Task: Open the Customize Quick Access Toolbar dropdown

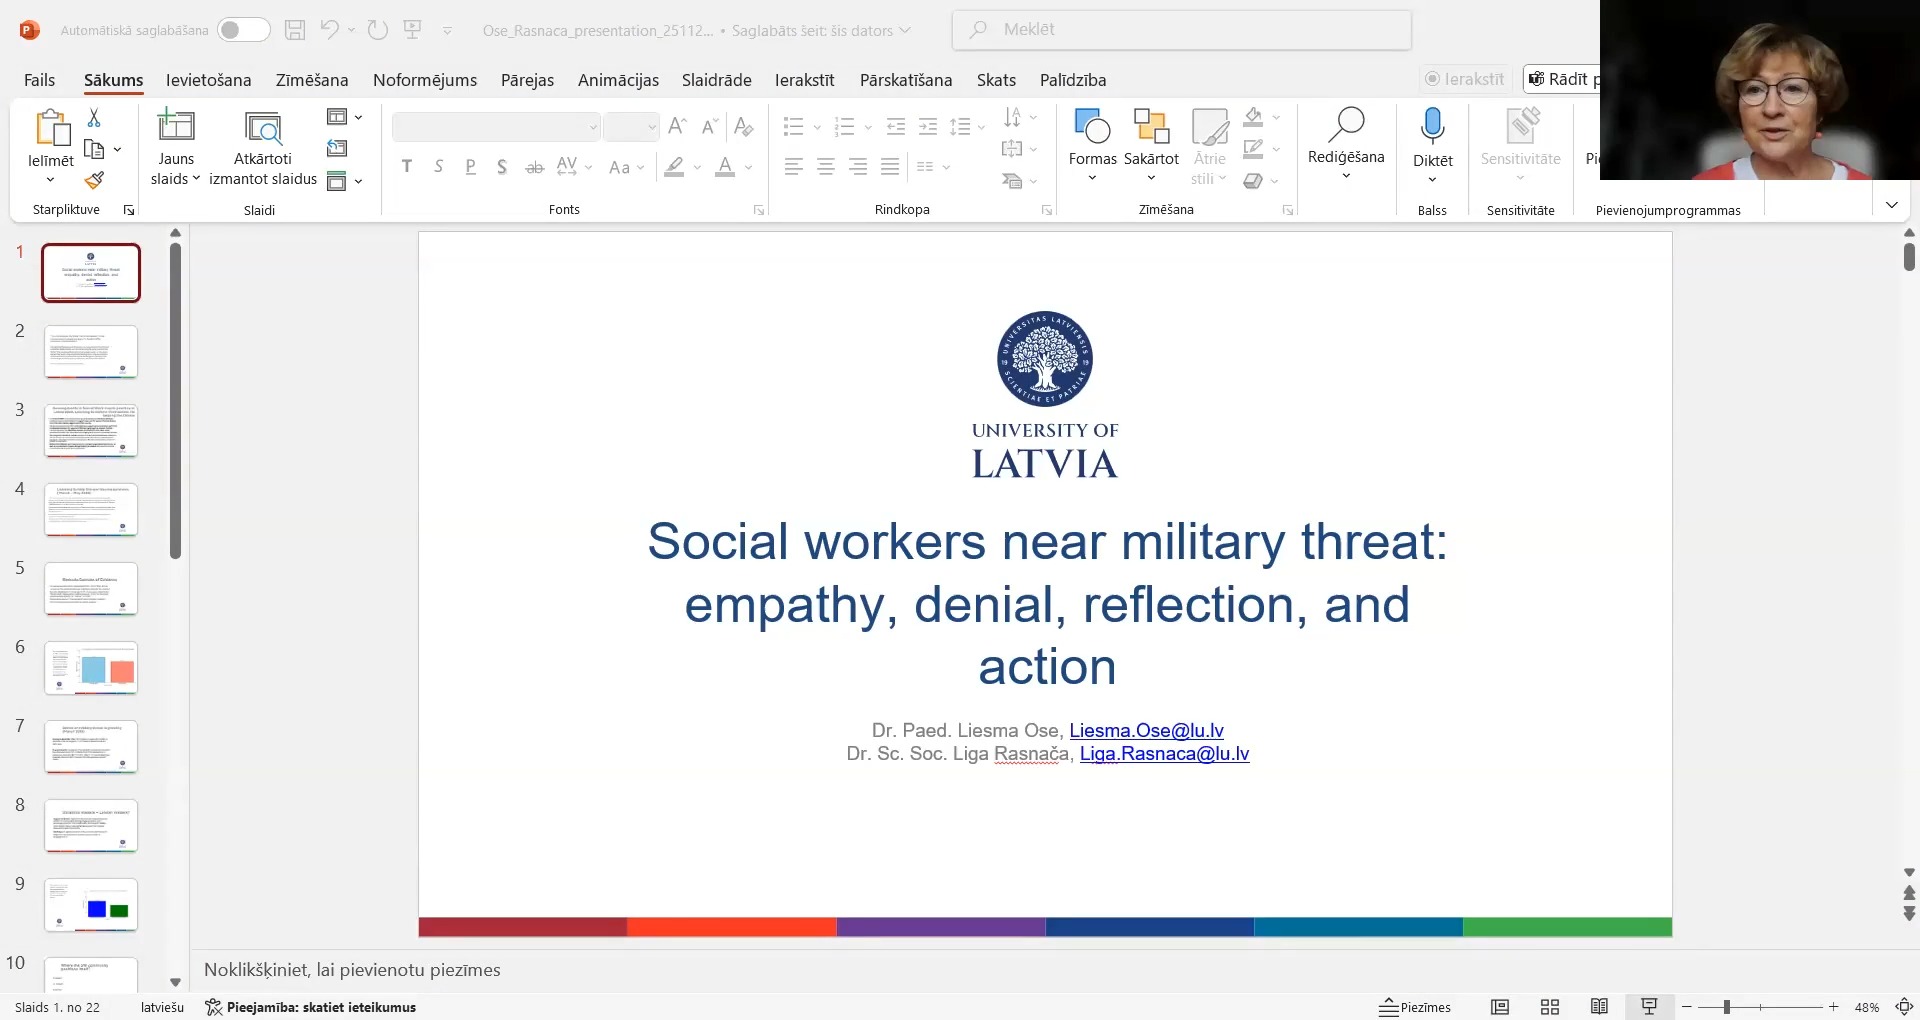Action: pyautogui.click(x=447, y=31)
